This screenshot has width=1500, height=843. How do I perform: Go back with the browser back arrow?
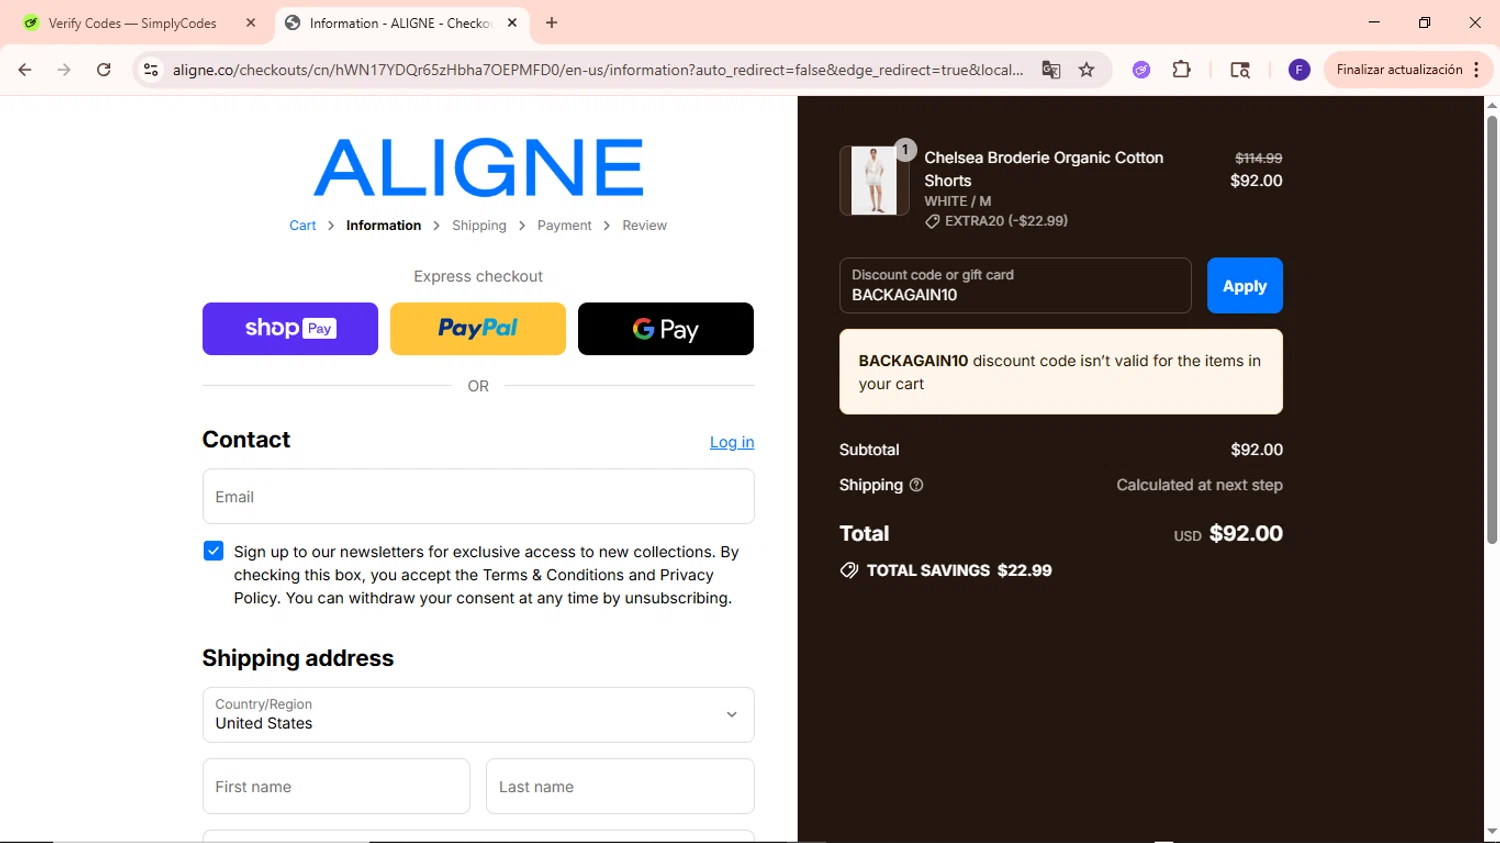pyautogui.click(x=25, y=70)
